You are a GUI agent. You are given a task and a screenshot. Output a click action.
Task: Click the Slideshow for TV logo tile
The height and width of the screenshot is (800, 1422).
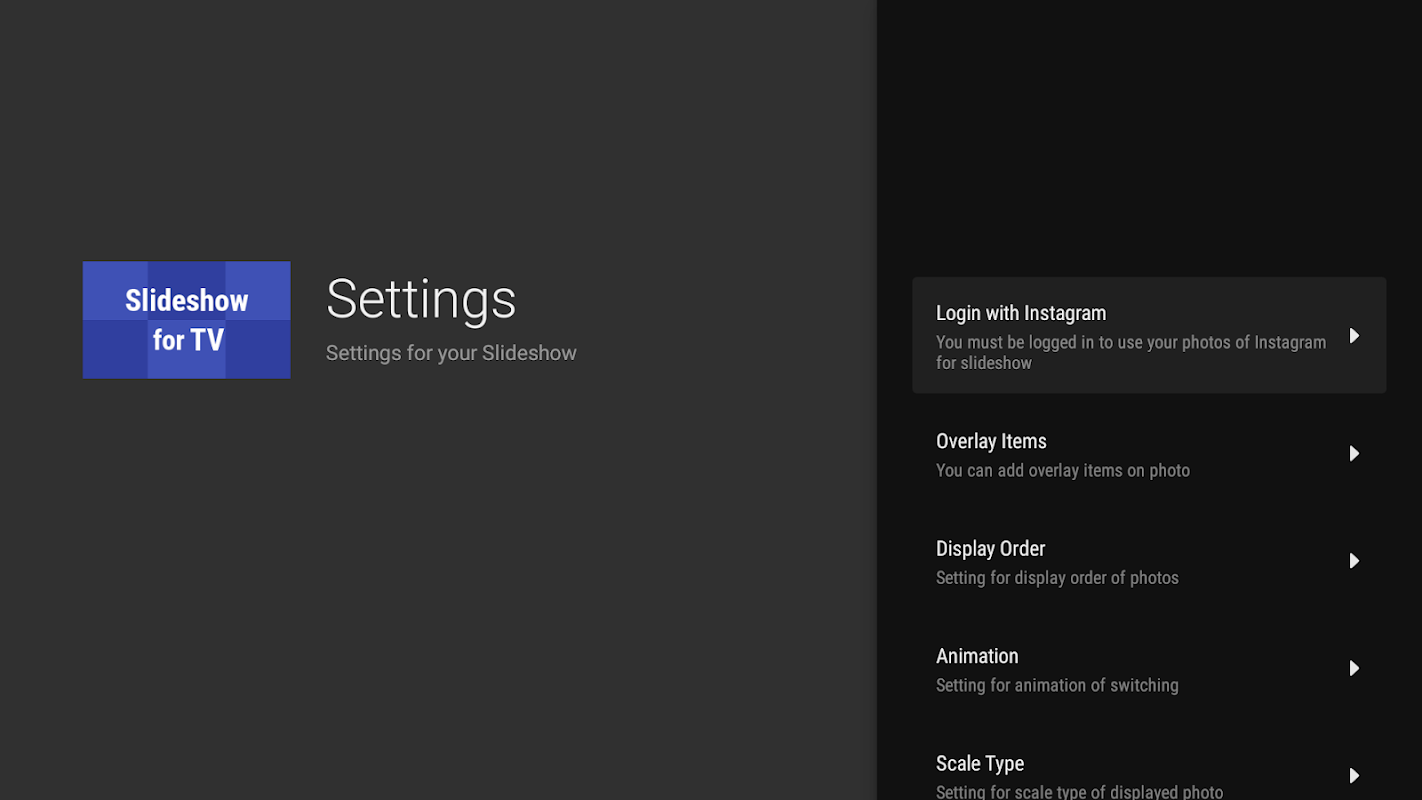(x=186, y=320)
